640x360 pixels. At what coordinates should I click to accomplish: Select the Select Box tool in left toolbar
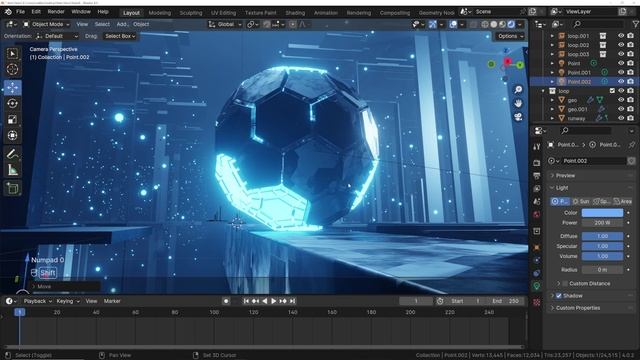coord(12,54)
